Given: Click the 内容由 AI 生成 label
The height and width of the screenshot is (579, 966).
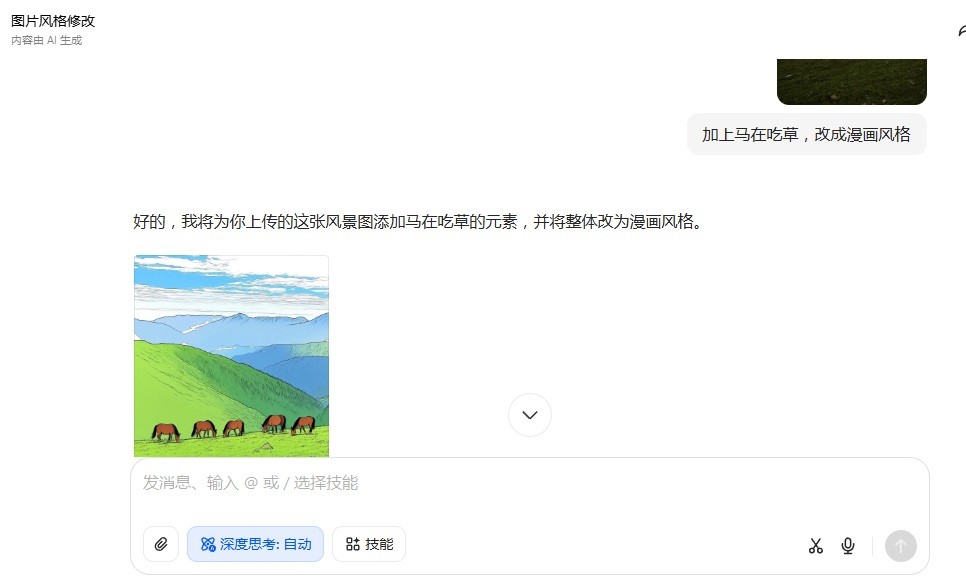Looking at the screenshot, I should pyautogui.click(x=46, y=40).
